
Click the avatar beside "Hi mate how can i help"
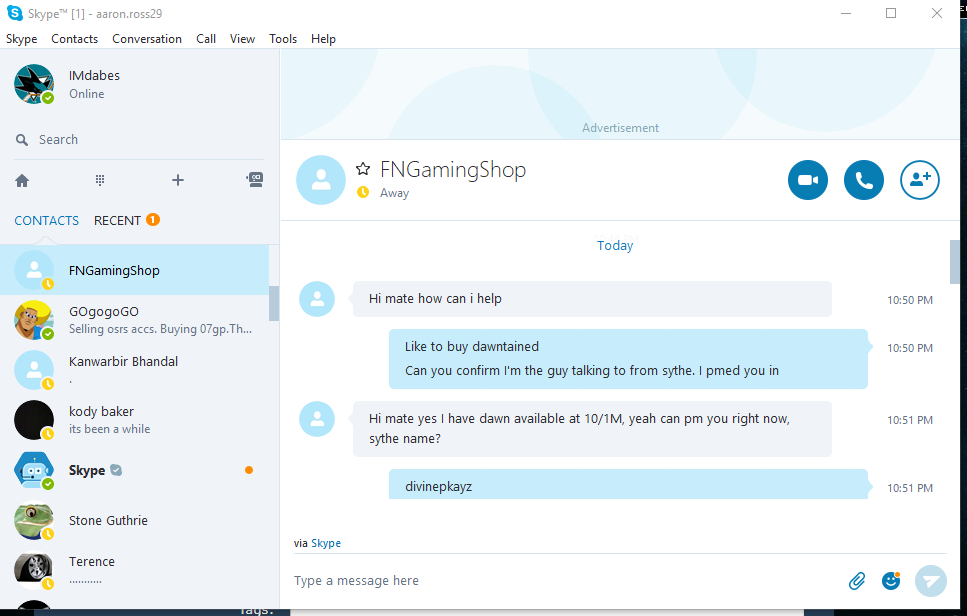[x=317, y=299]
